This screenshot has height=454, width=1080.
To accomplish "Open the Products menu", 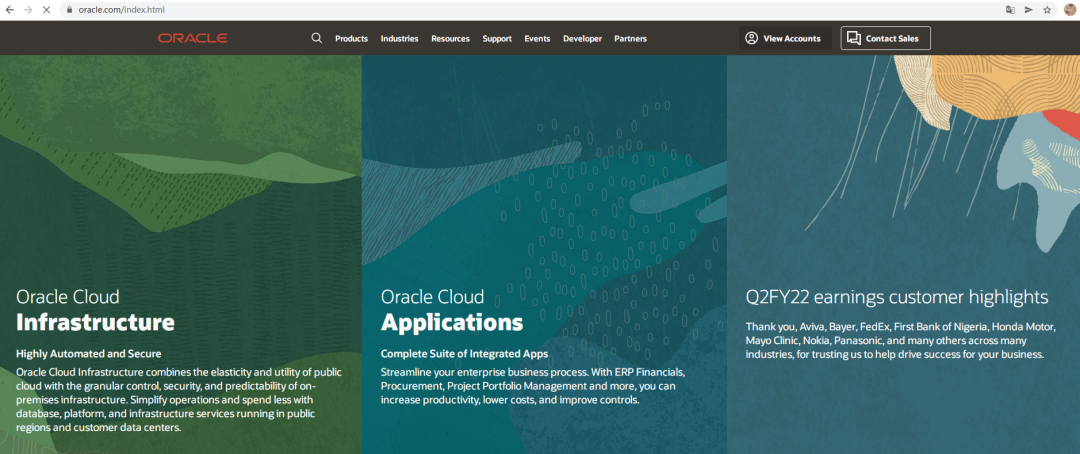I will [351, 39].
